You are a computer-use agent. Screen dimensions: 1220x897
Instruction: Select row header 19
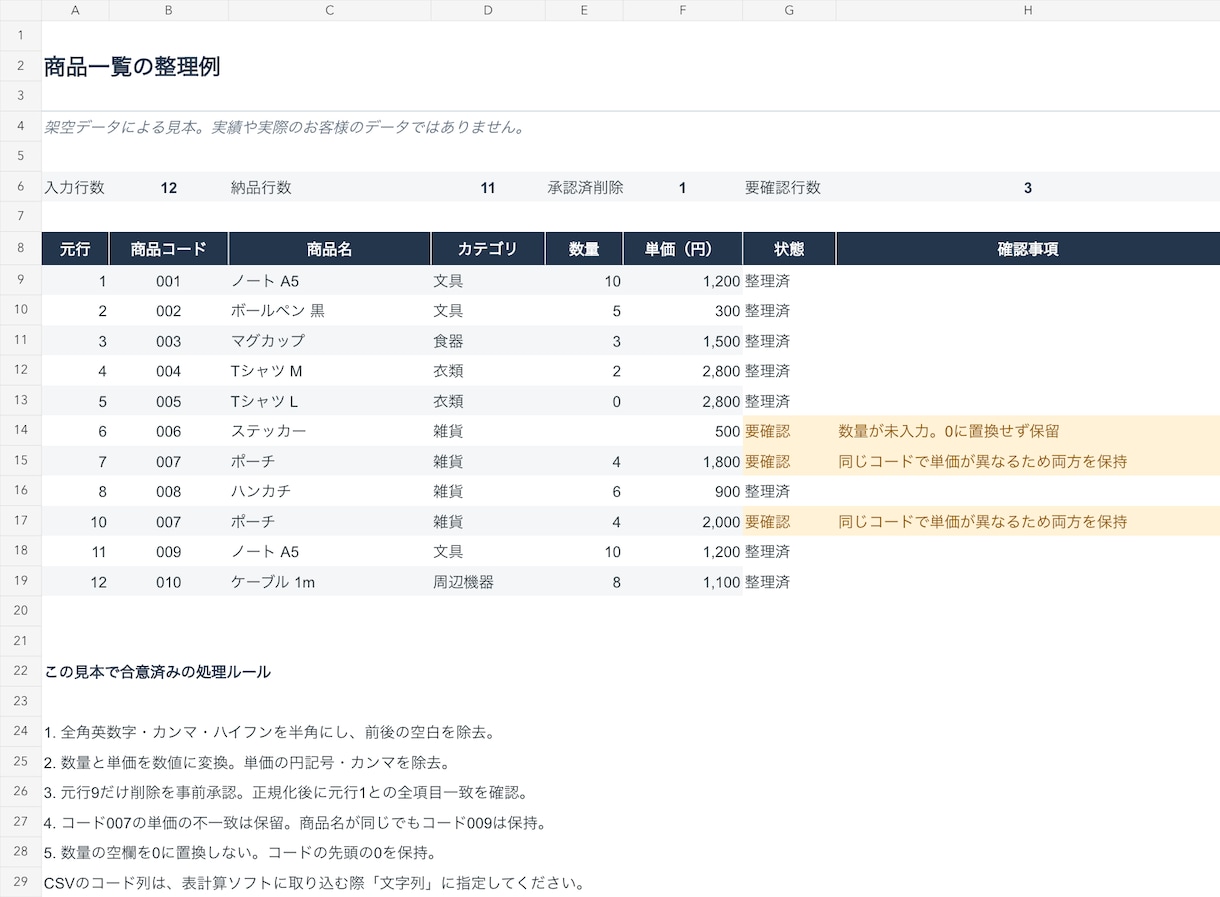(x=20, y=580)
